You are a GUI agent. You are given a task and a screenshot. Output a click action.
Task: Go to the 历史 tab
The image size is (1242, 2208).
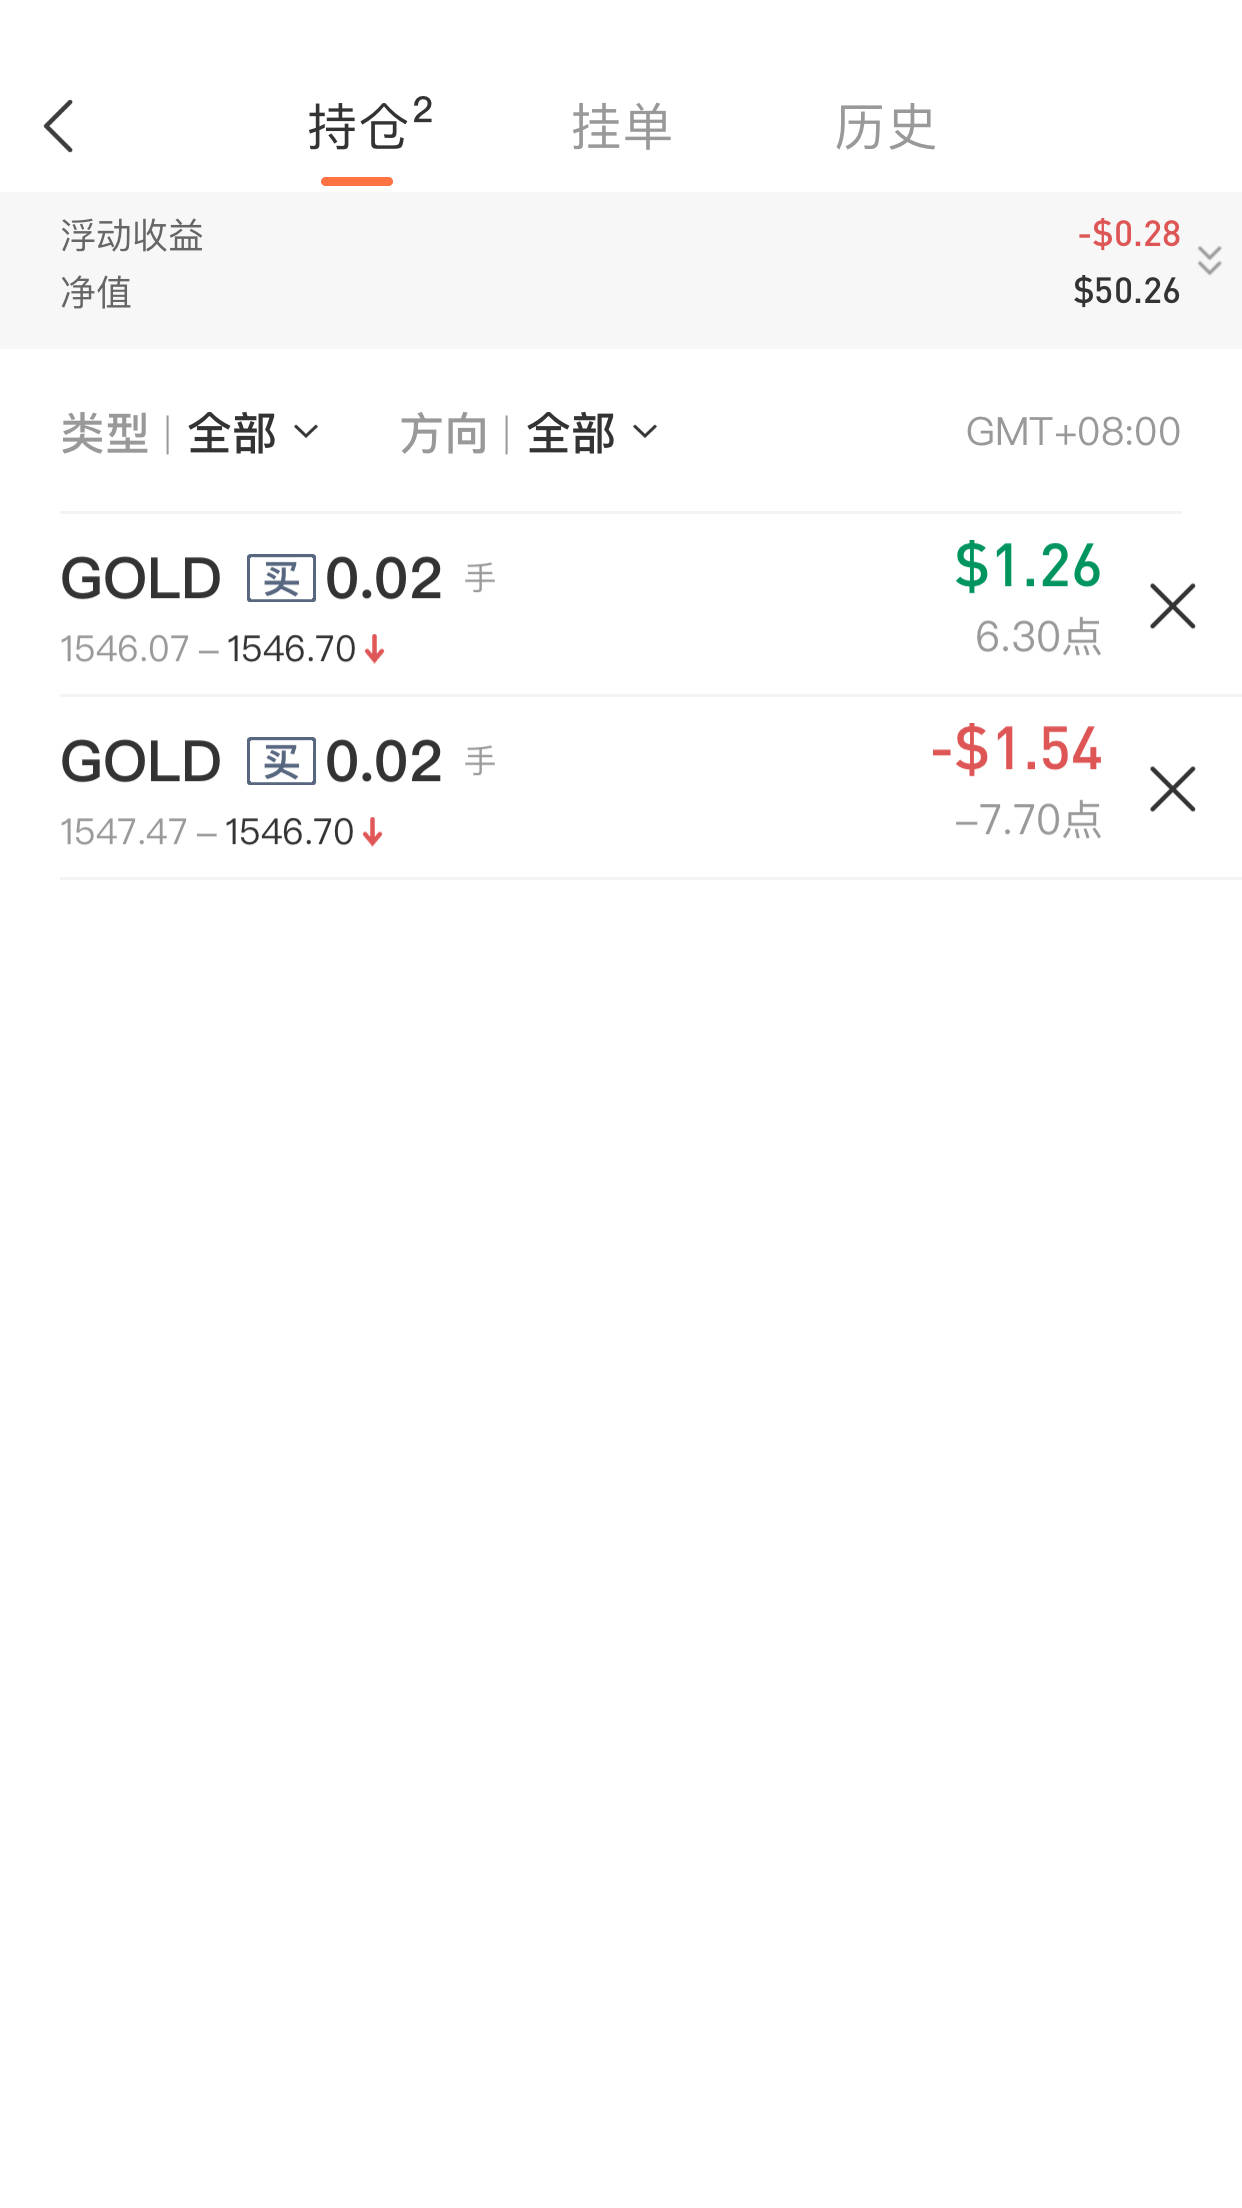[x=885, y=127]
